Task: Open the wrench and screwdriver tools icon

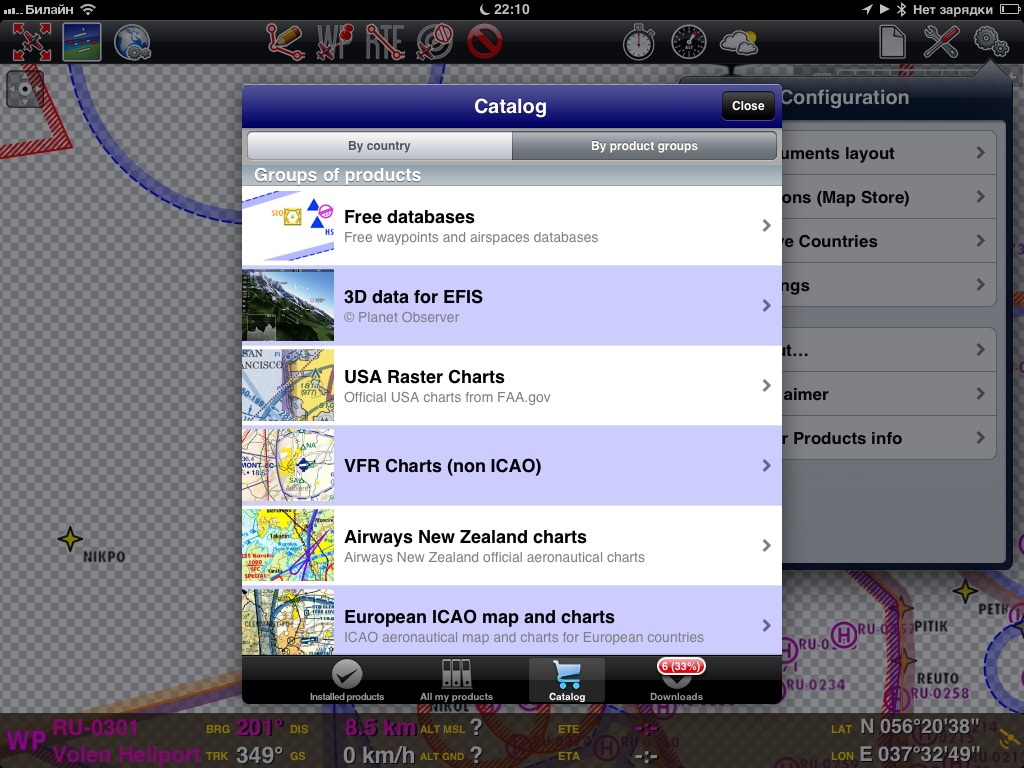Action: point(941,42)
